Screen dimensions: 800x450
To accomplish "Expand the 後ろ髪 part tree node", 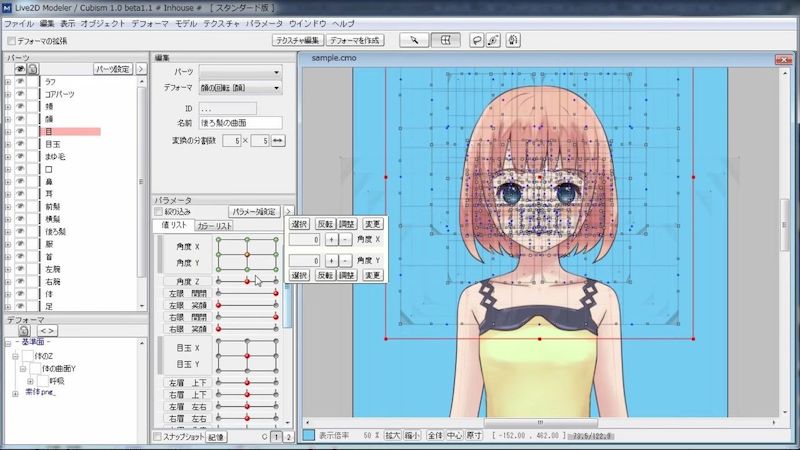I will 8,232.
